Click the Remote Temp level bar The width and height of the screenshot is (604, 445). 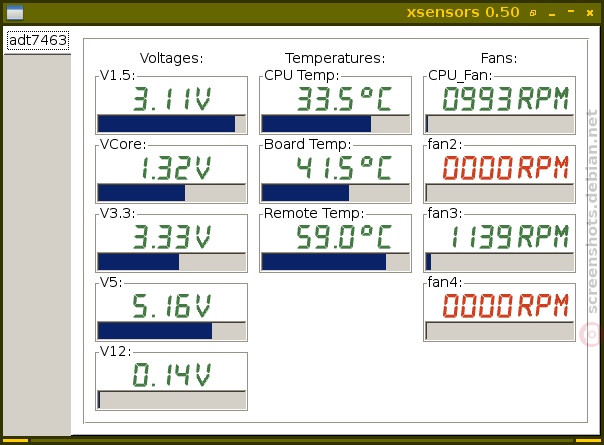click(336, 262)
